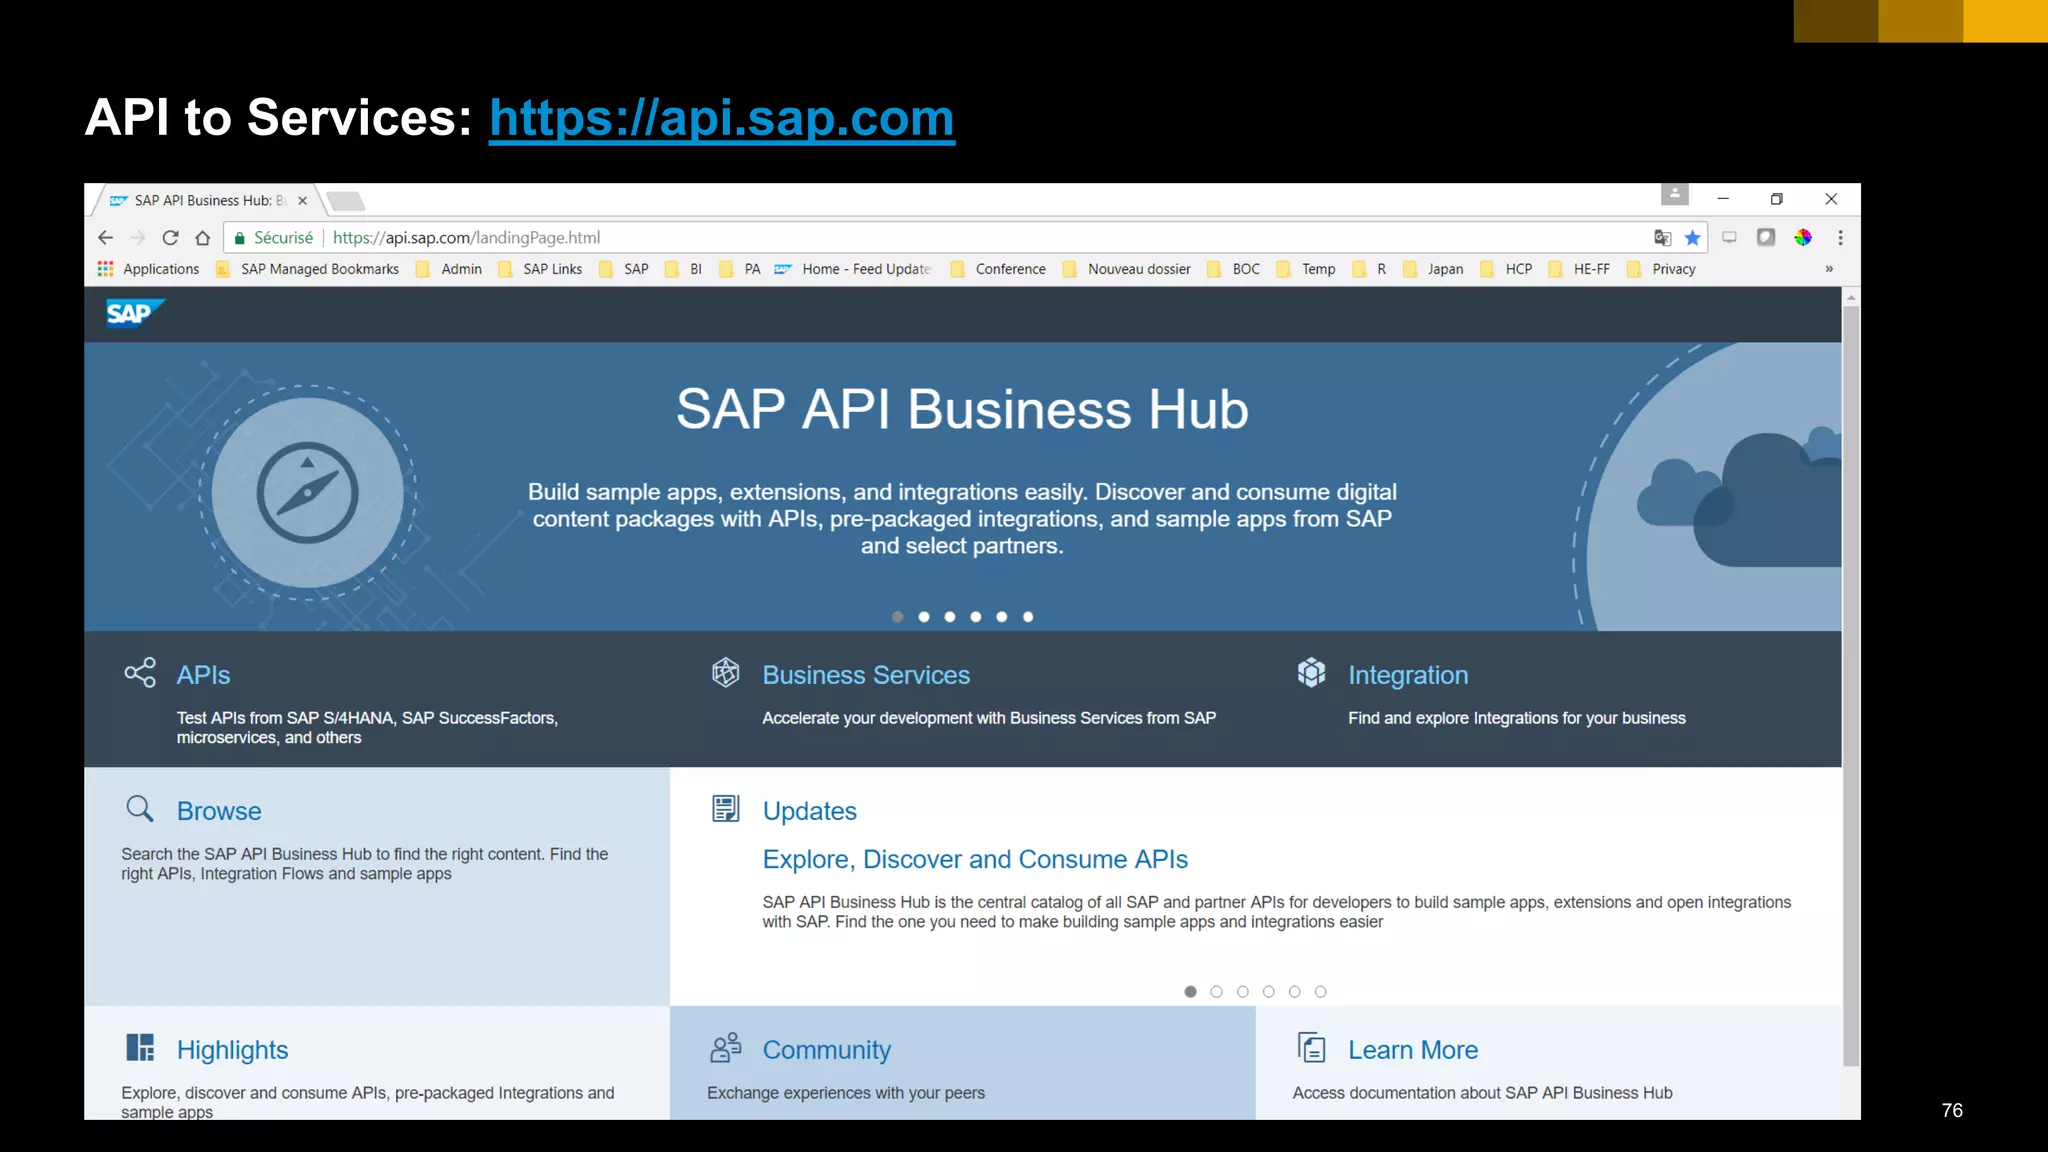Open the SAP Managed Bookmarks folder
The height and width of the screenshot is (1152, 2048).
(307, 269)
